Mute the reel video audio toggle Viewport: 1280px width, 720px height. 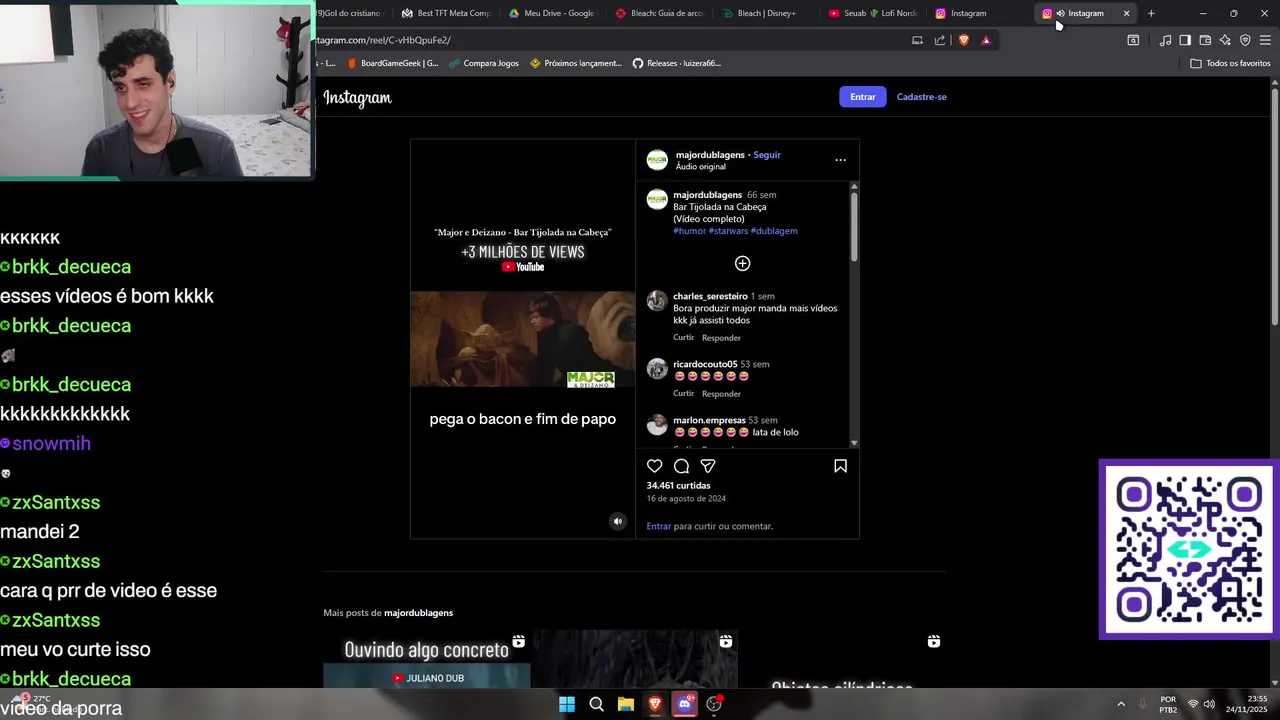pyautogui.click(x=617, y=521)
